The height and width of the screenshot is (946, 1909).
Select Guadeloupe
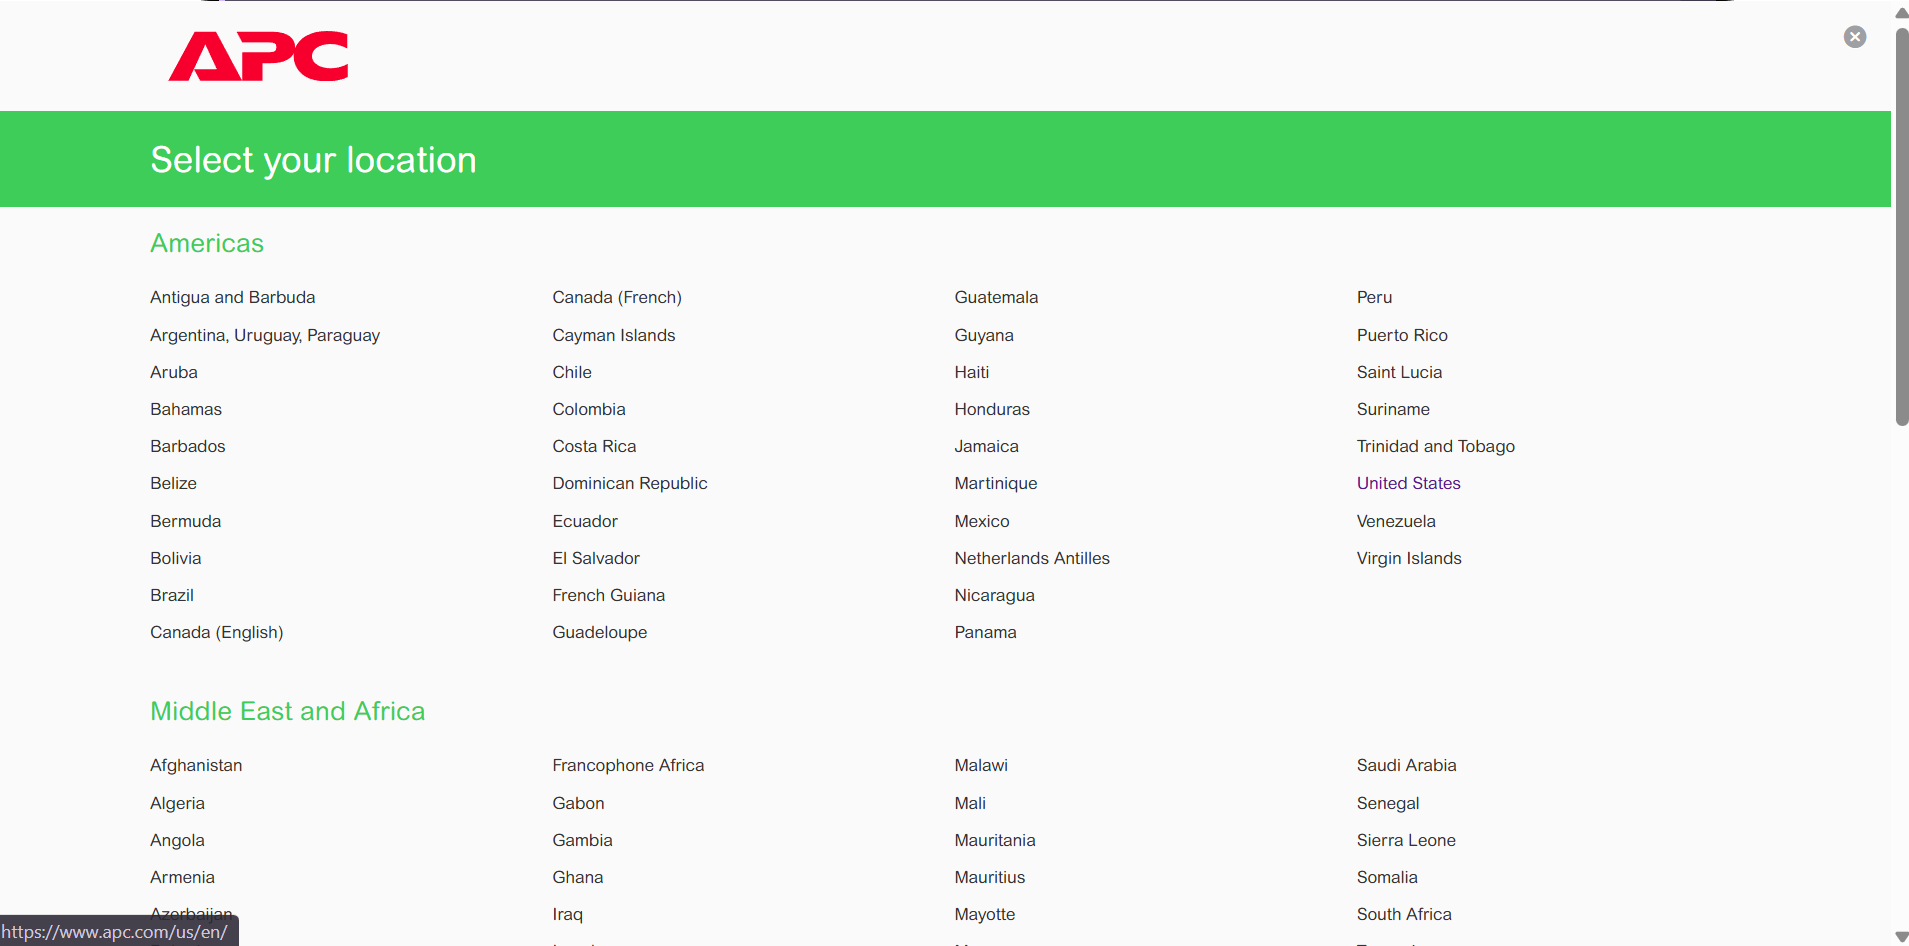coord(600,632)
